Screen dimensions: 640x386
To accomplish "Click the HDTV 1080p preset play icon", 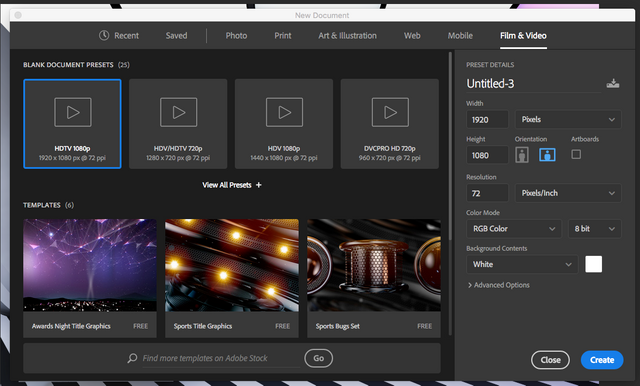I will click(x=73, y=112).
